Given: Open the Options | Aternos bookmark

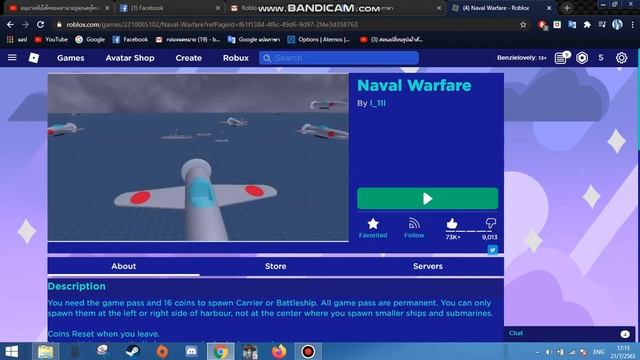Looking at the screenshot, I should click(319, 40).
